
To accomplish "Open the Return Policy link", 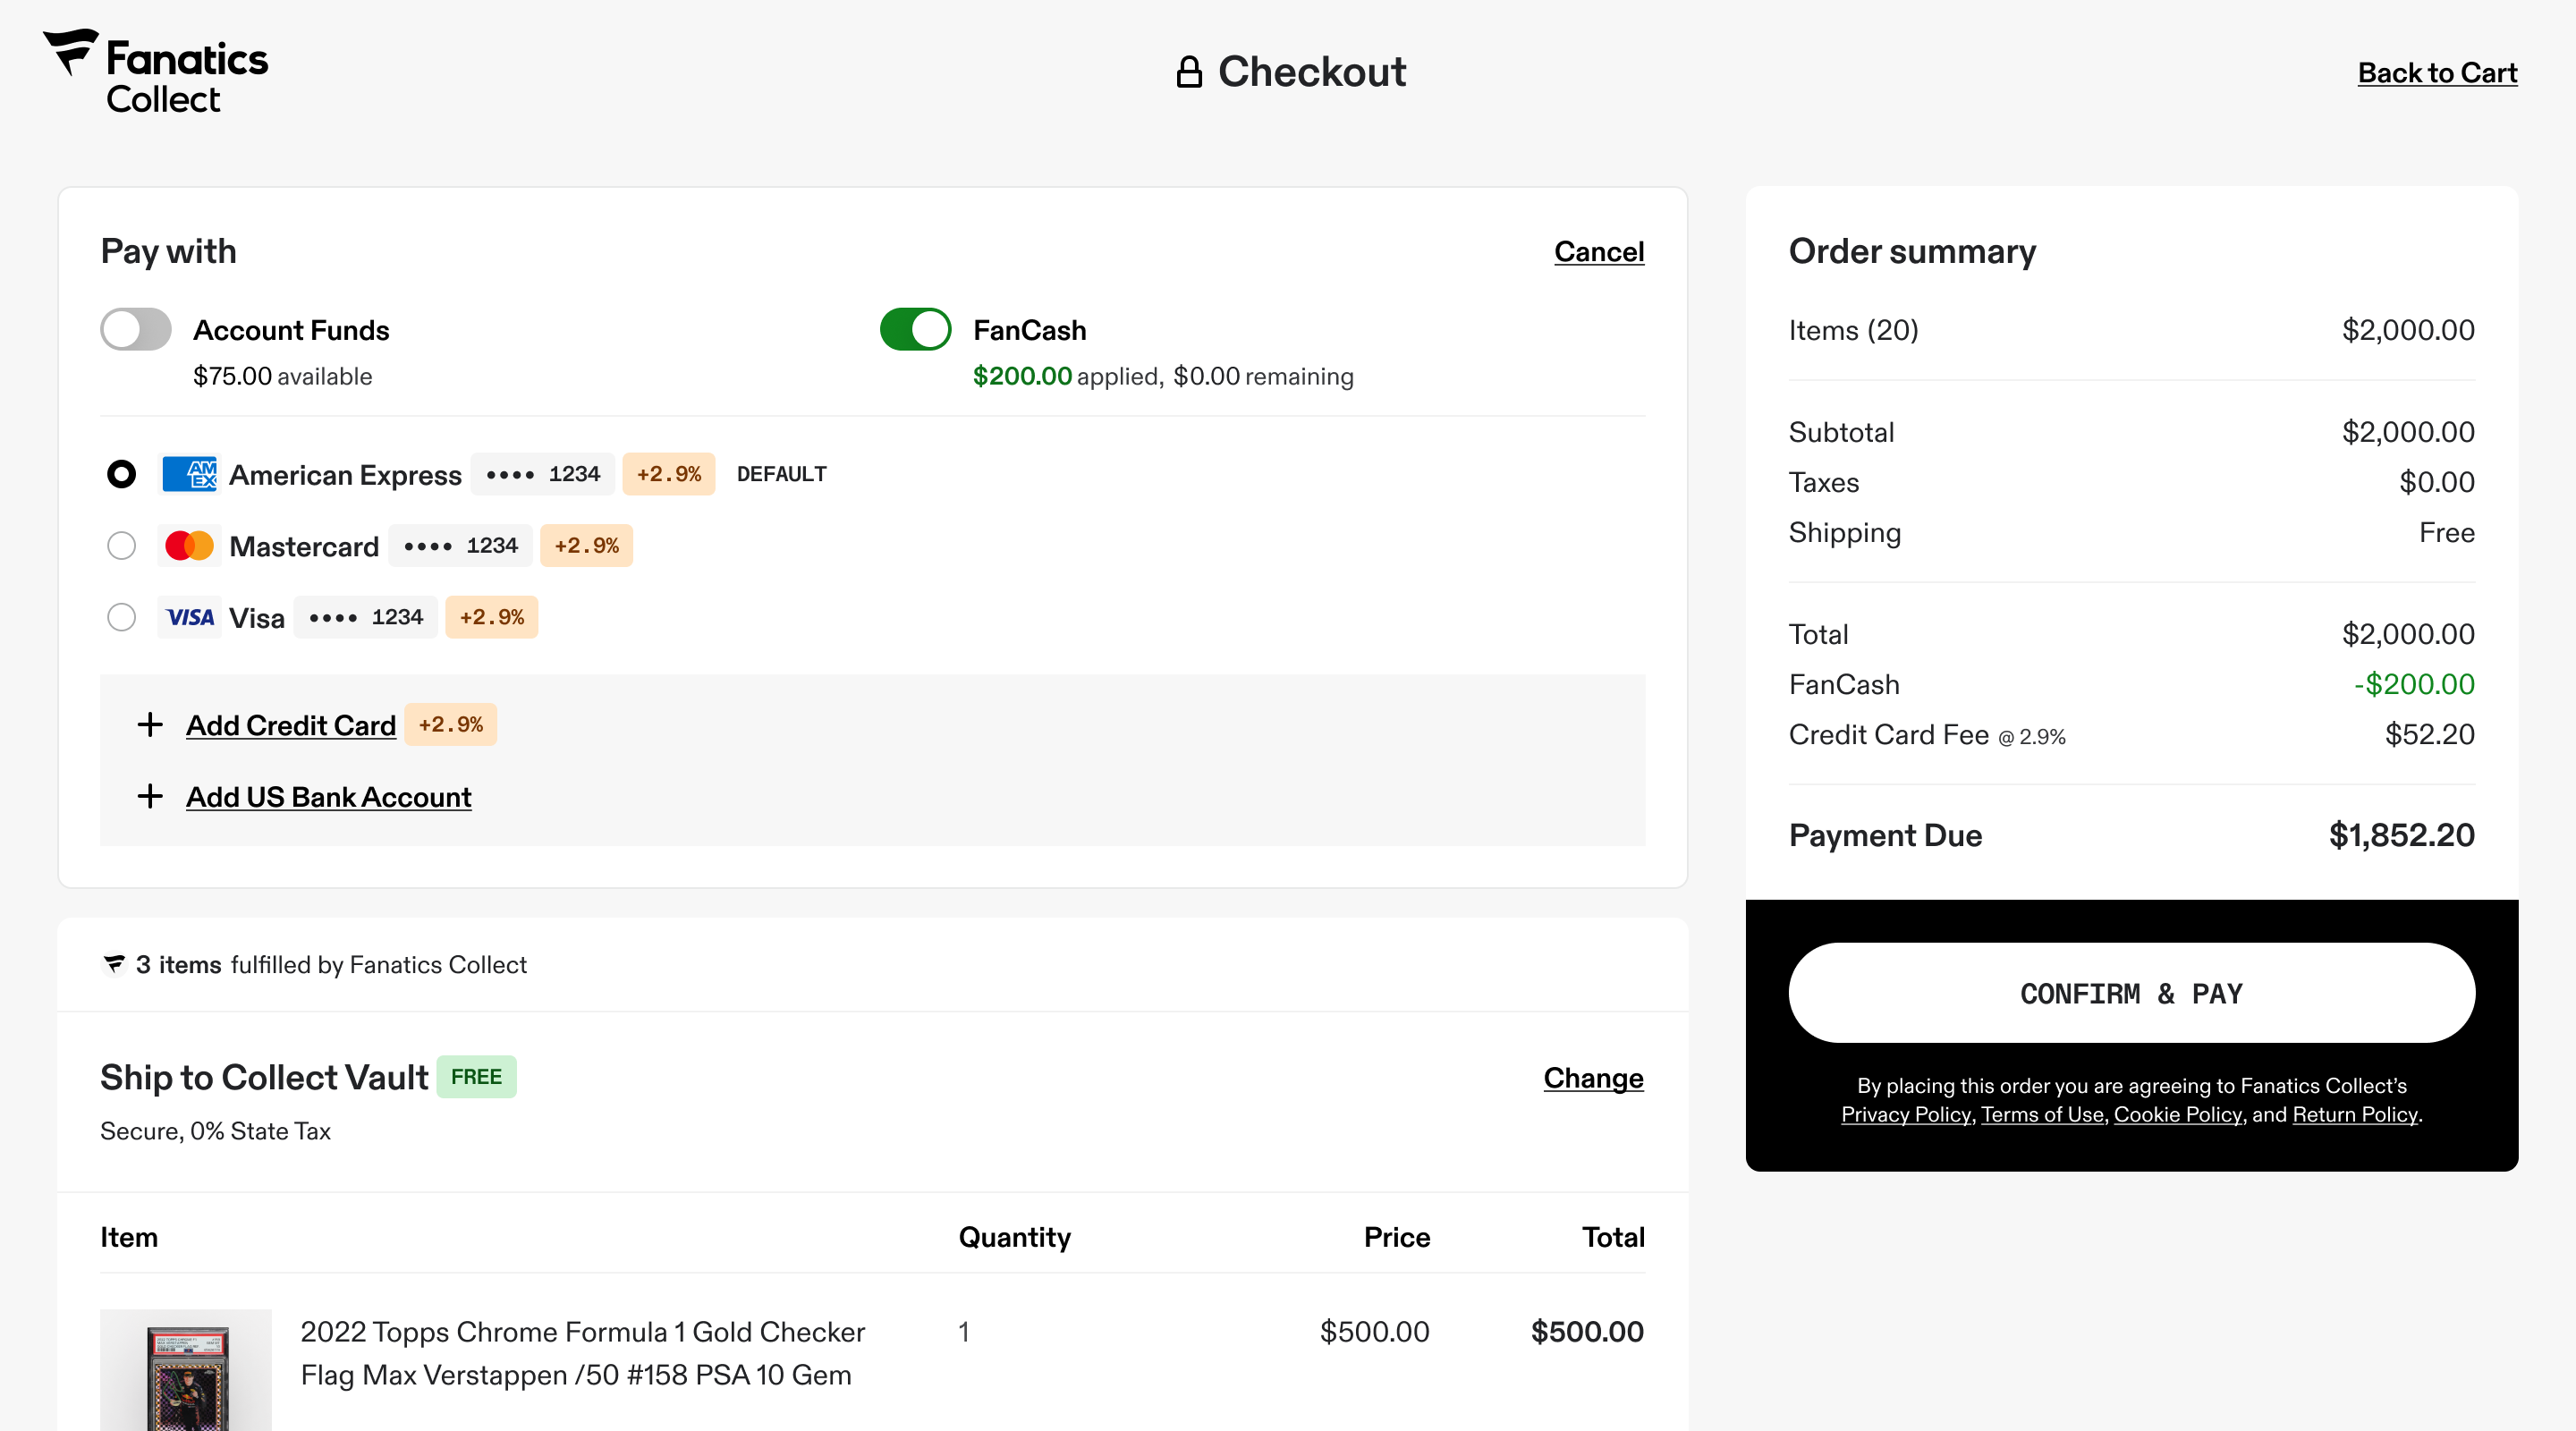I will pyautogui.click(x=2355, y=1114).
